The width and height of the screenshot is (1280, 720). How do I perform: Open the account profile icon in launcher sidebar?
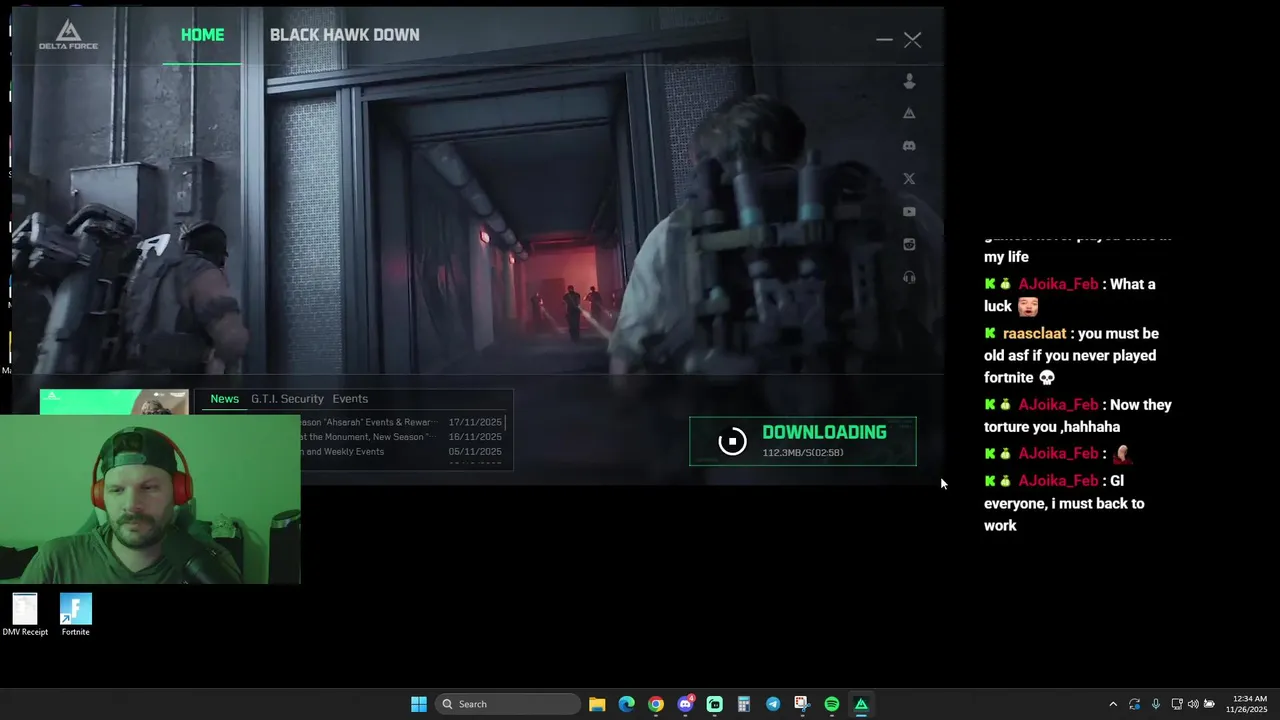click(909, 81)
